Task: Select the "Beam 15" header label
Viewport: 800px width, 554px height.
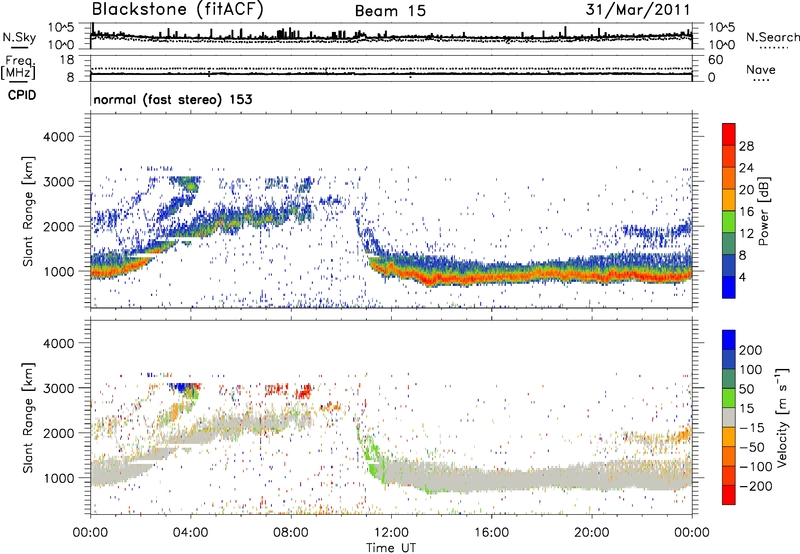Action: [390, 11]
